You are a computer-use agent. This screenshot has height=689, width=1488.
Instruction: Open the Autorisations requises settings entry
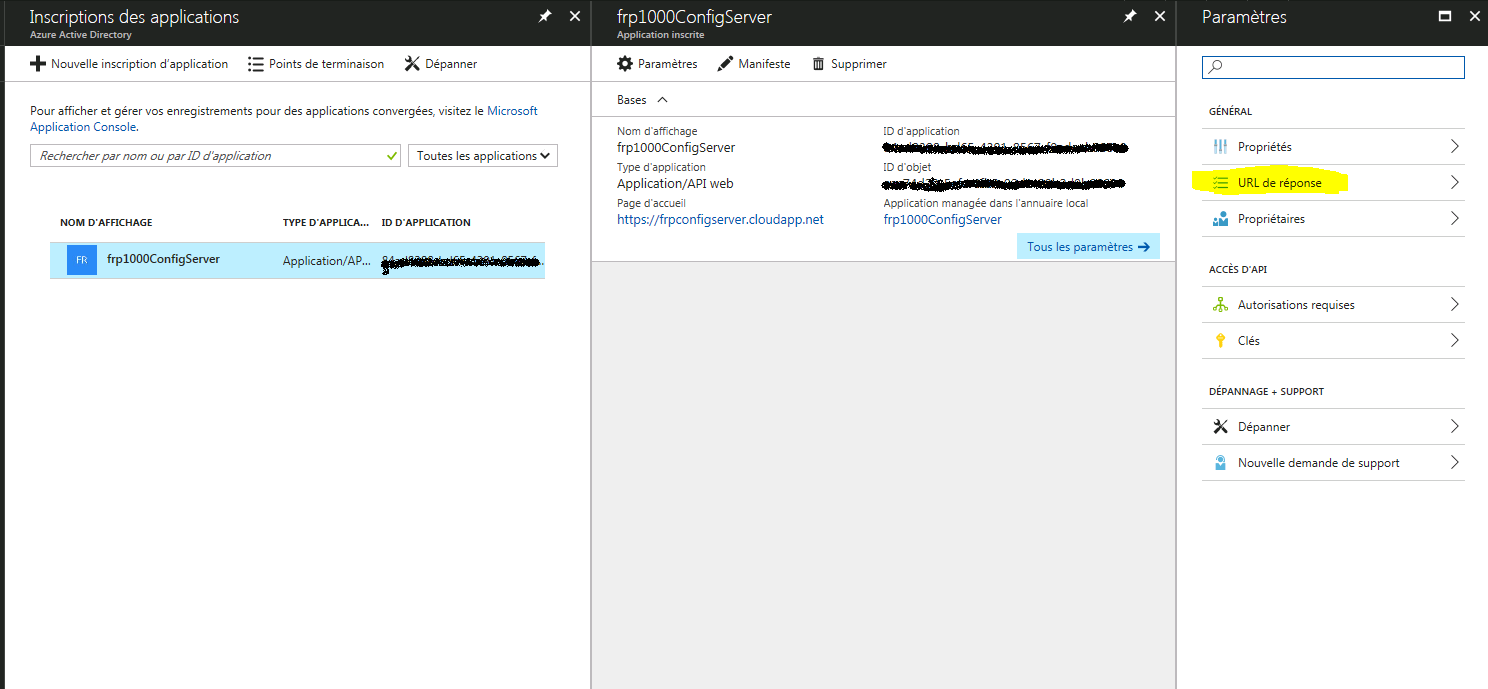(1333, 305)
